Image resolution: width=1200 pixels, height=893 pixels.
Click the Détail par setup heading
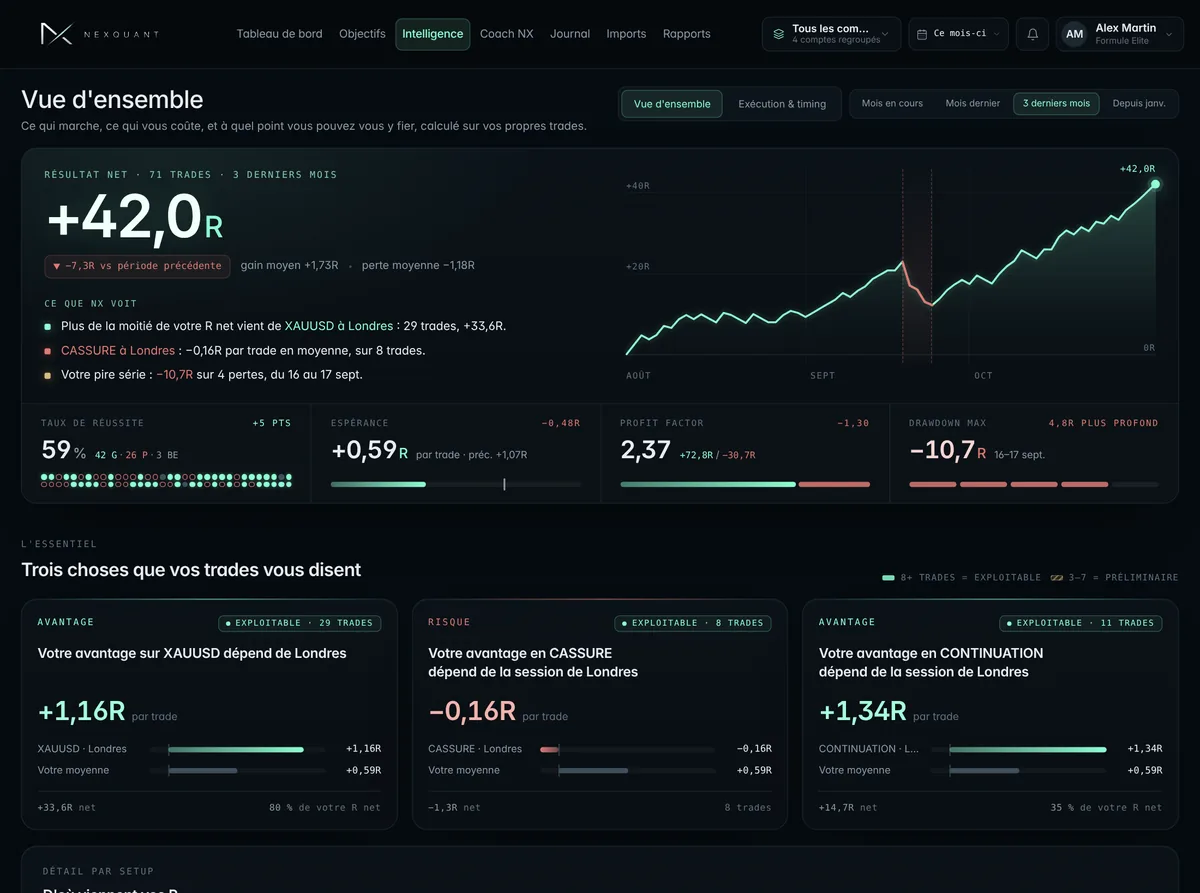tap(98, 872)
